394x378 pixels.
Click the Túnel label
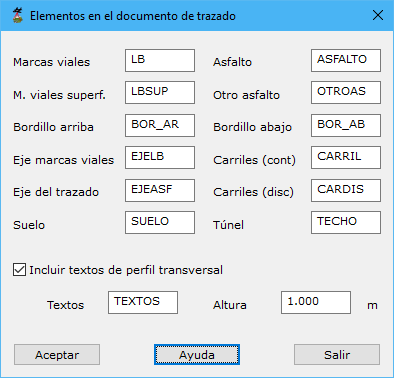[x=228, y=225]
